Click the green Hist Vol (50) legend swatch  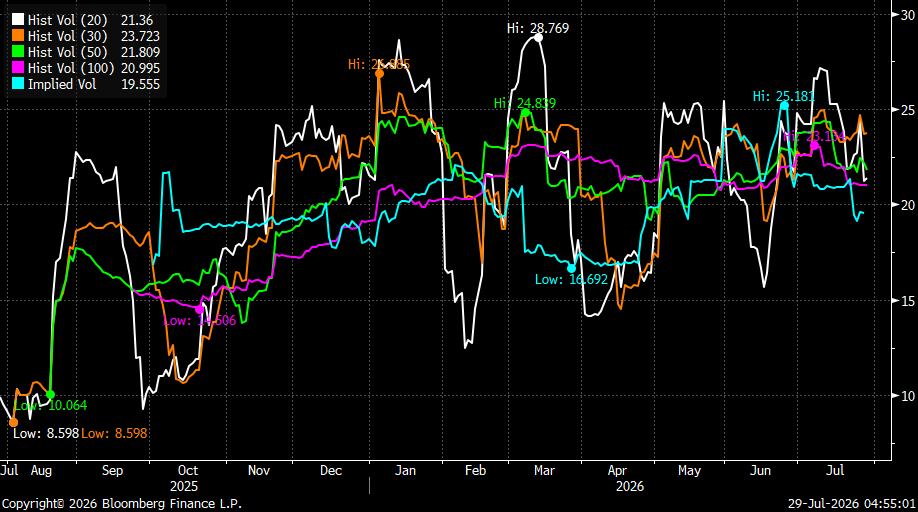point(18,51)
